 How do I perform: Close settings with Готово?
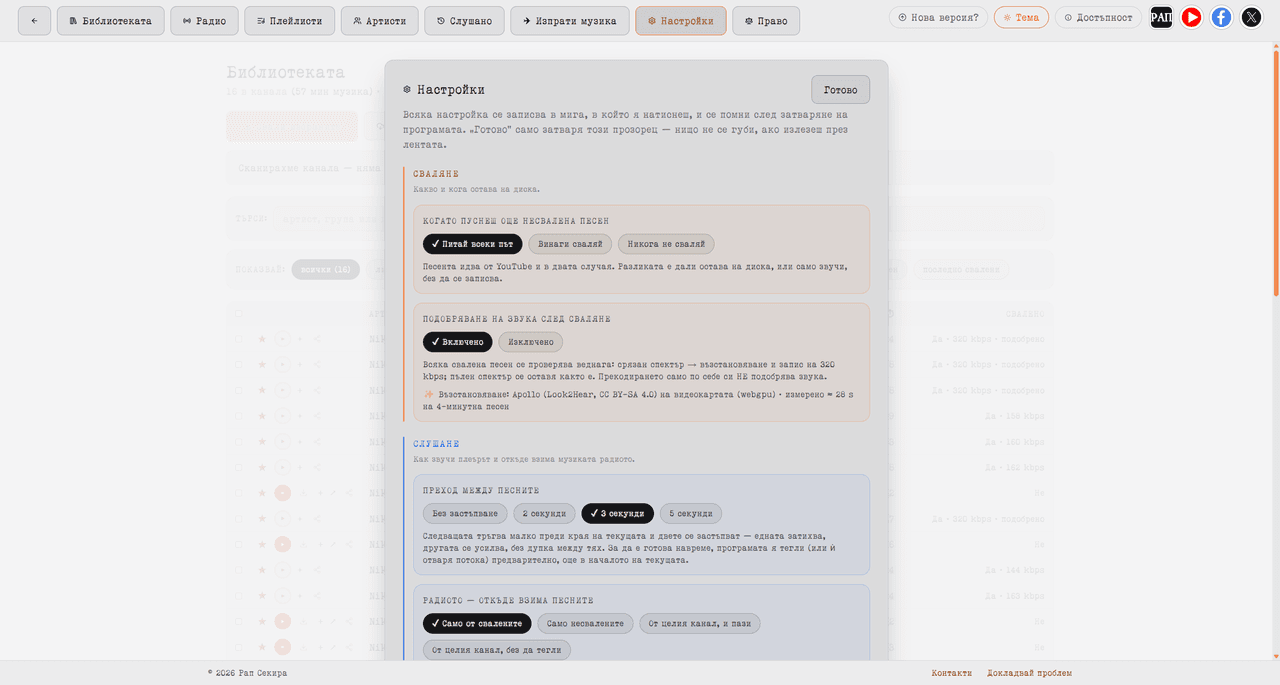tap(840, 90)
